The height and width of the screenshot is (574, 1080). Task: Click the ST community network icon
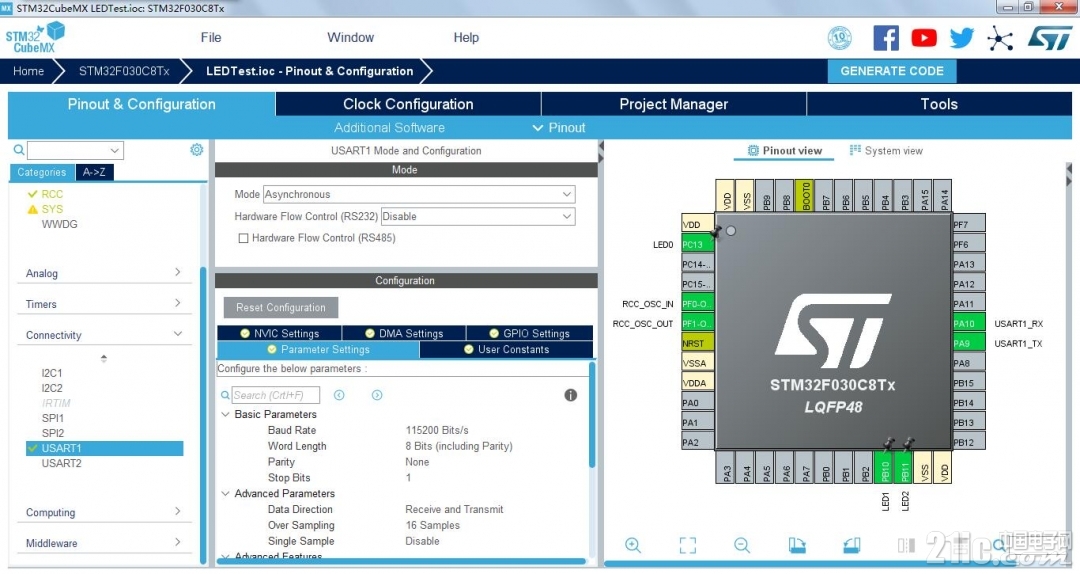pyautogui.click(x=1000, y=39)
